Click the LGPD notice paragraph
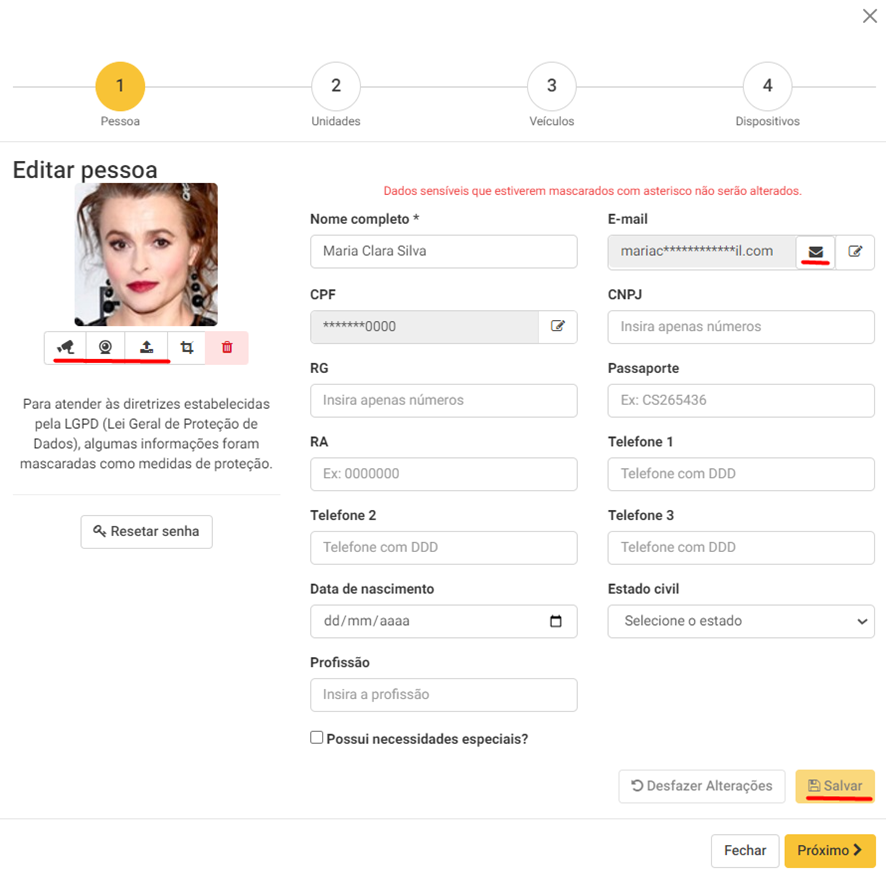The image size is (886, 873). tap(146, 433)
